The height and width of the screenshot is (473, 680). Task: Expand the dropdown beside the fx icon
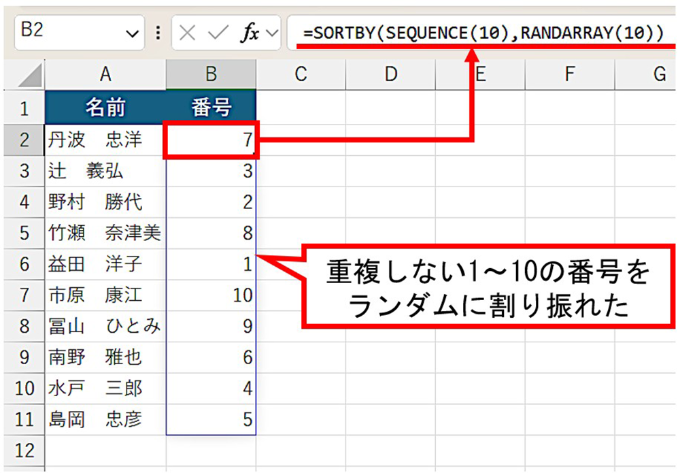click(x=272, y=33)
